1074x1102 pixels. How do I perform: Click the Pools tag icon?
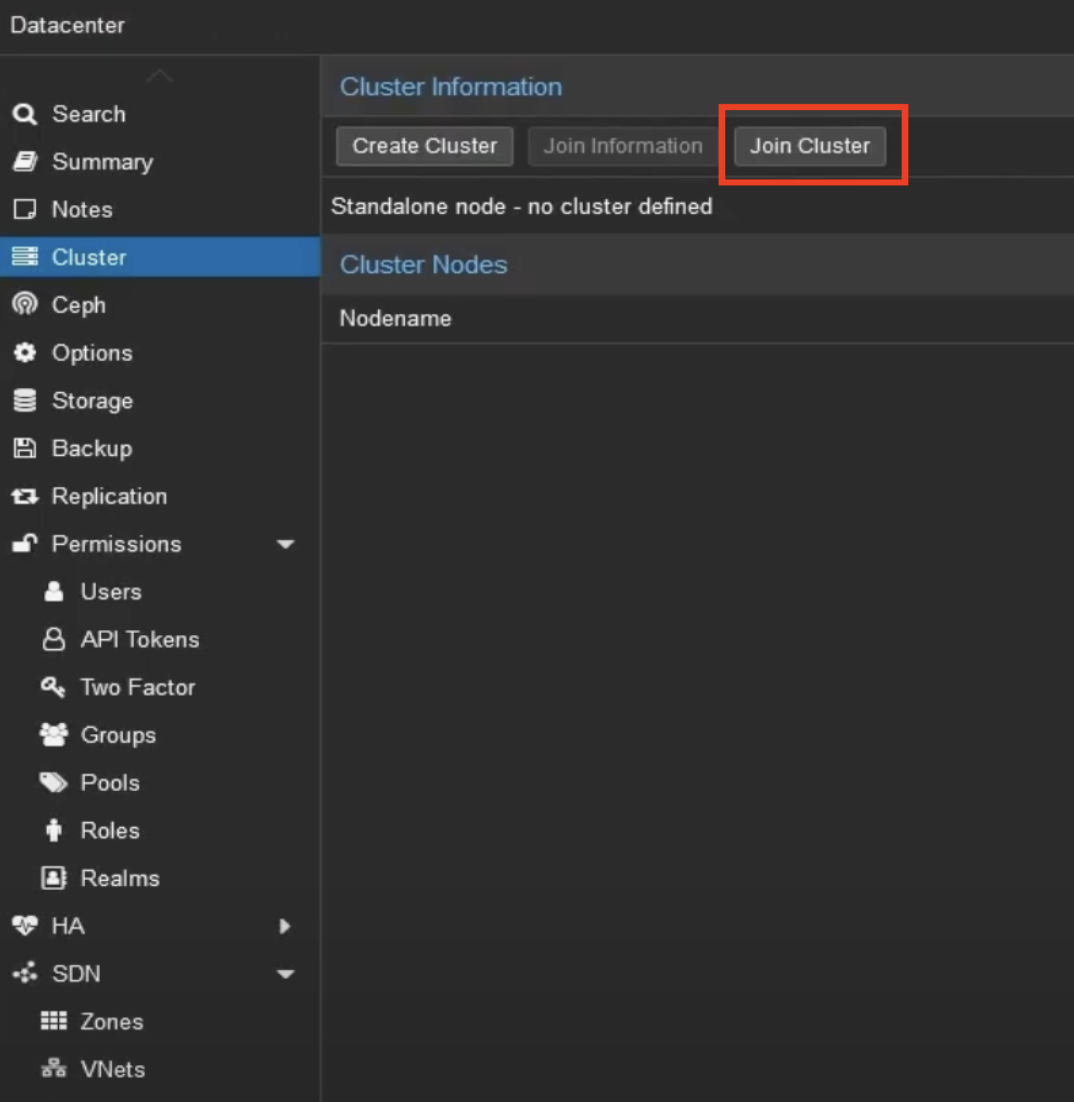point(53,783)
